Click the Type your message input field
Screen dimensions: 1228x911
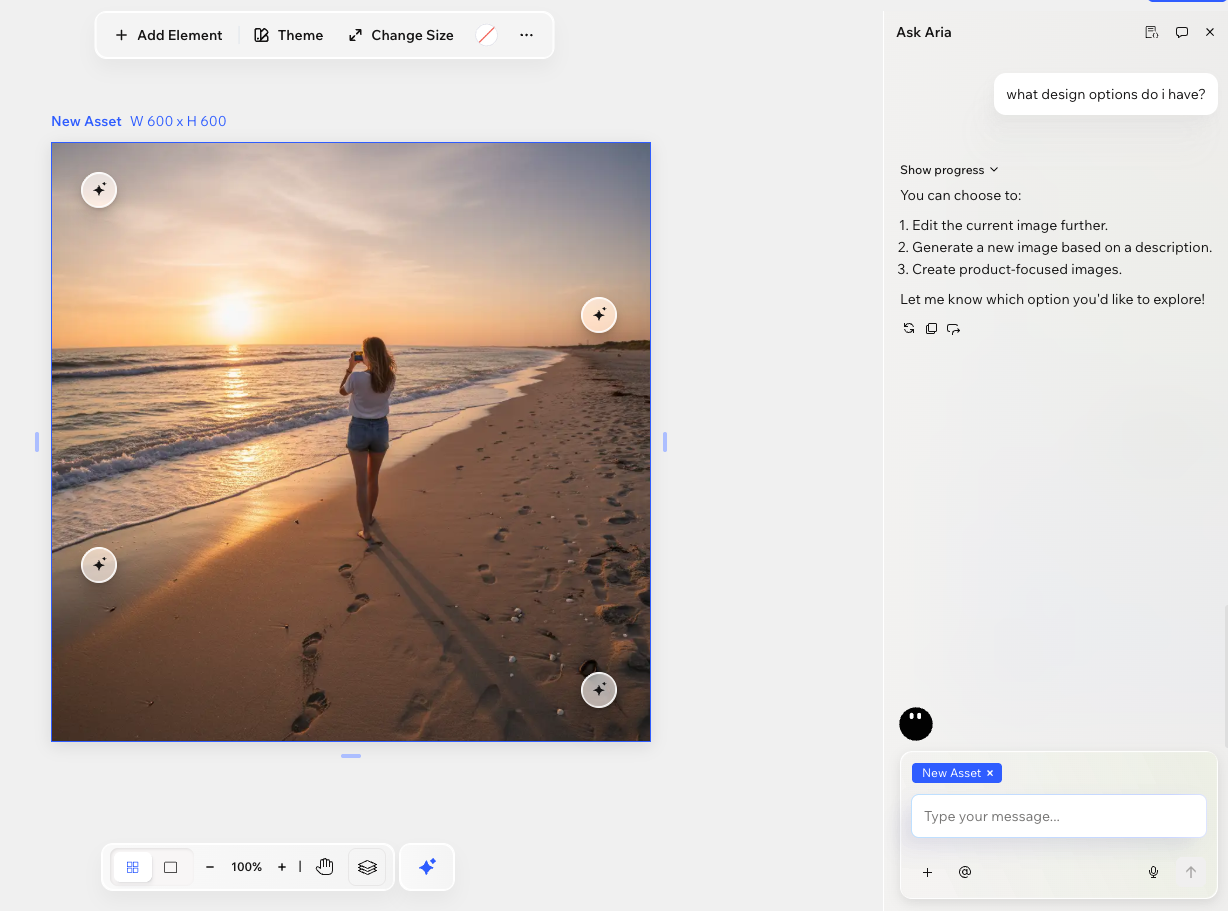1058,816
